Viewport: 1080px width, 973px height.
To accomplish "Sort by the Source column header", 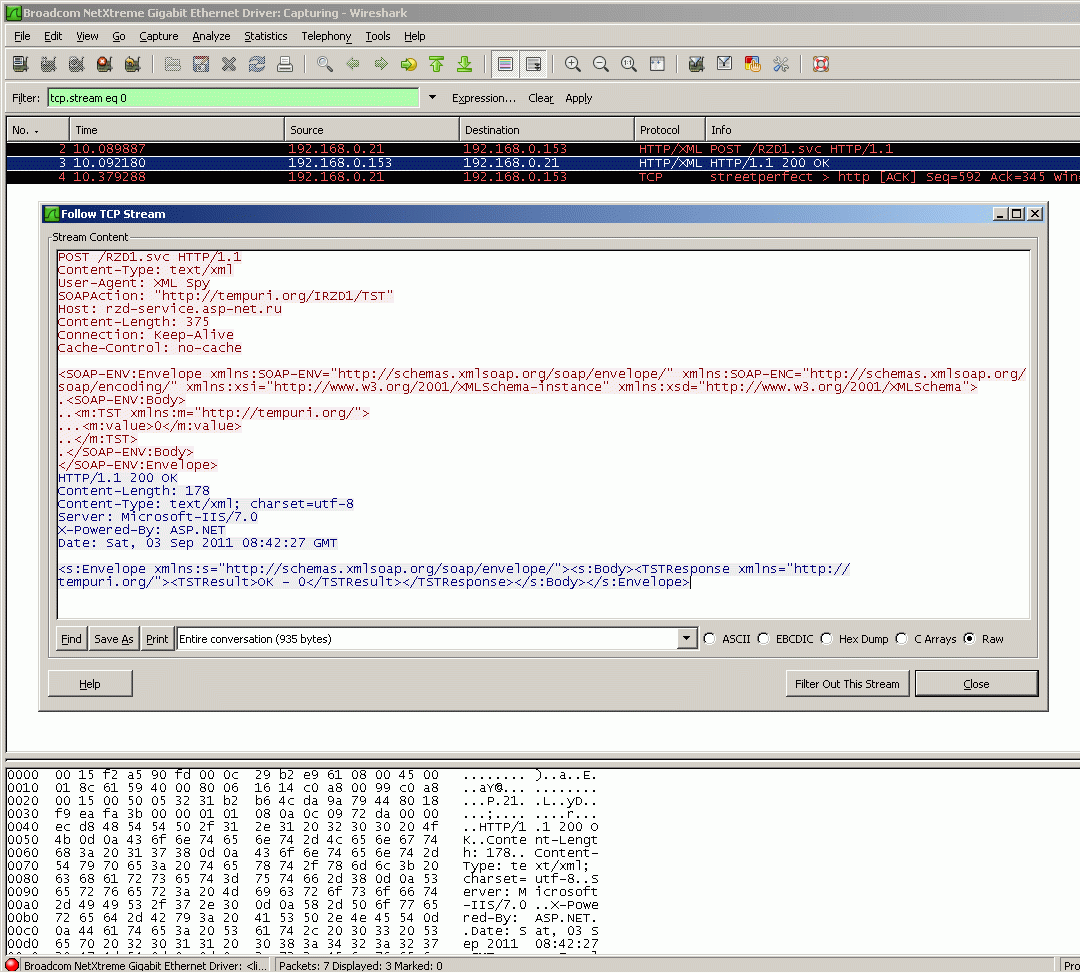I will pyautogui.click(x=371, y=129).
